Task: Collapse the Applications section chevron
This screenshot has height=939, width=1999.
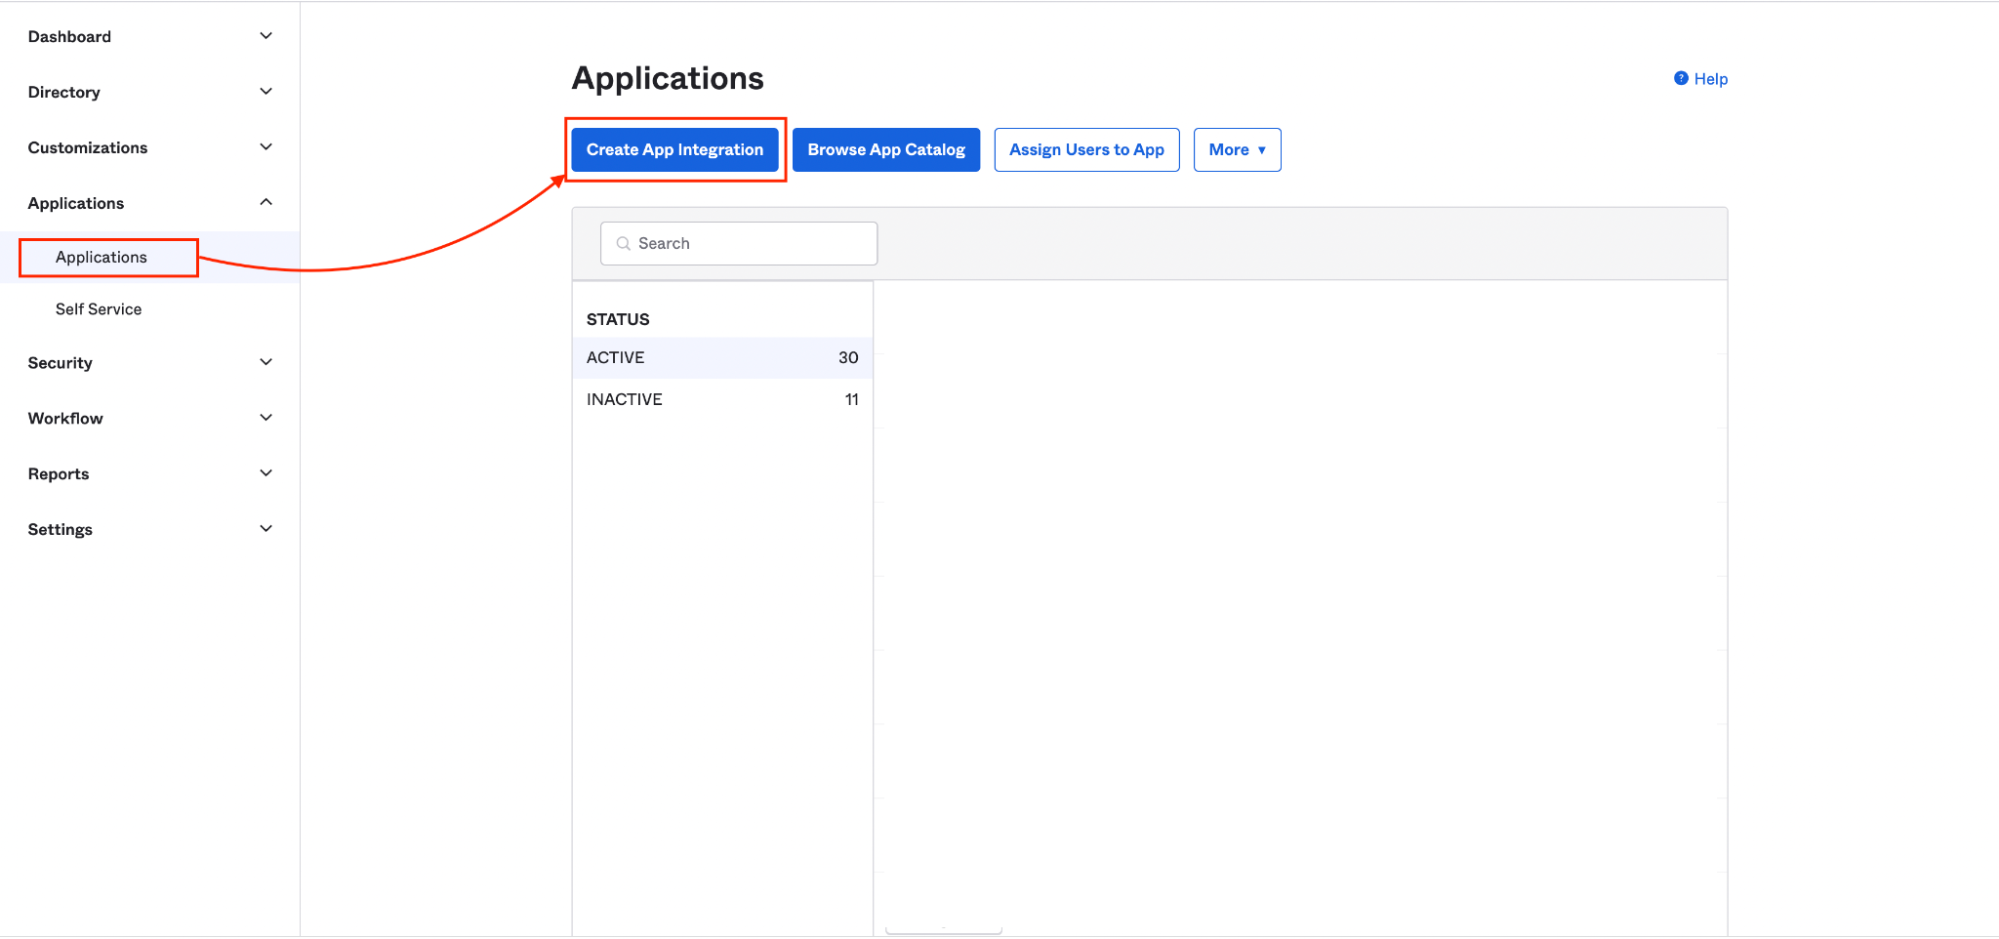Action: [266, 202]
